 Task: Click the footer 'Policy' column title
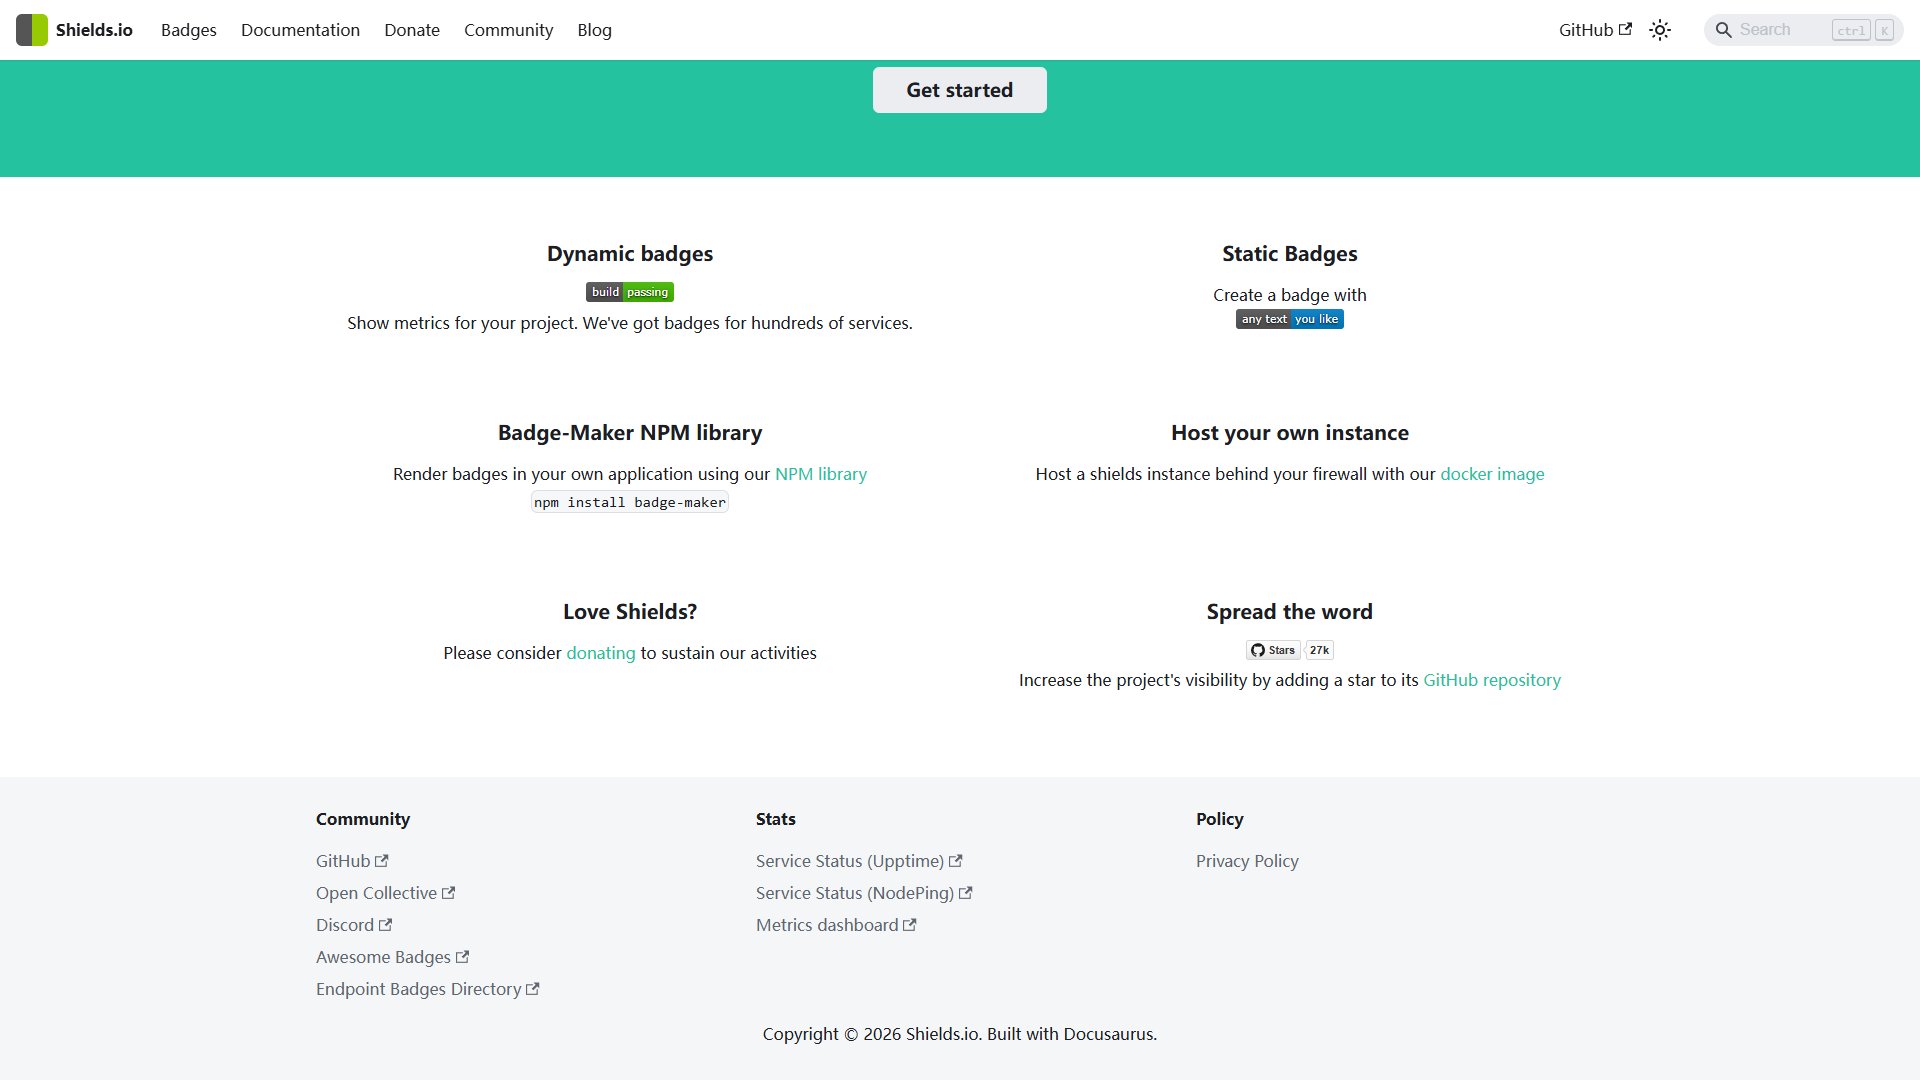point(1220,819)
